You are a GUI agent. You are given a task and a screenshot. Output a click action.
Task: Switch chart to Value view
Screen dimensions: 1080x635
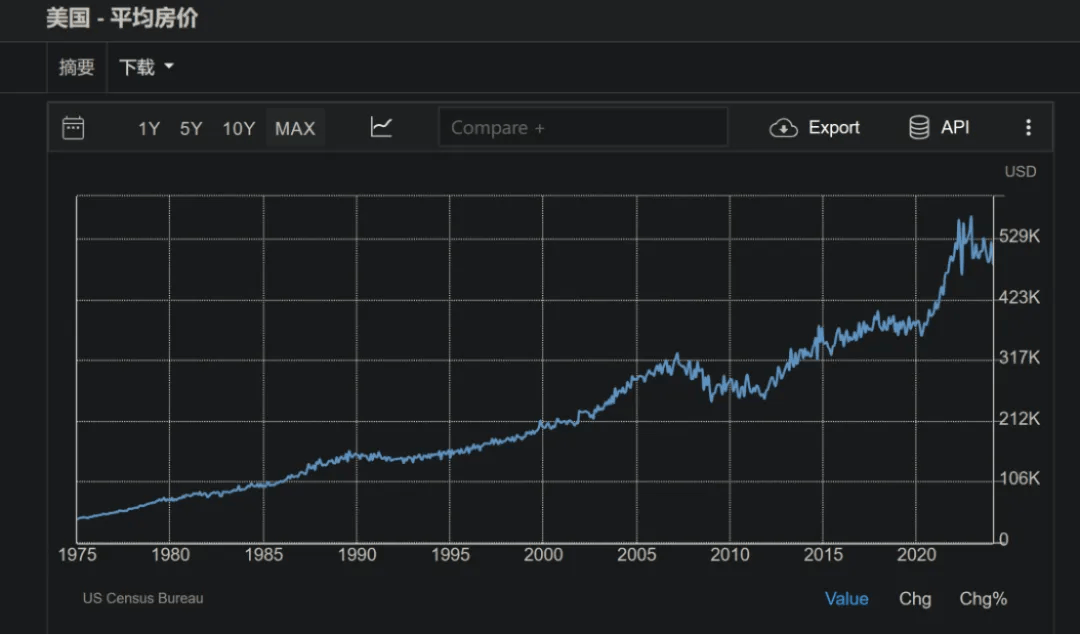pos(846,599)
